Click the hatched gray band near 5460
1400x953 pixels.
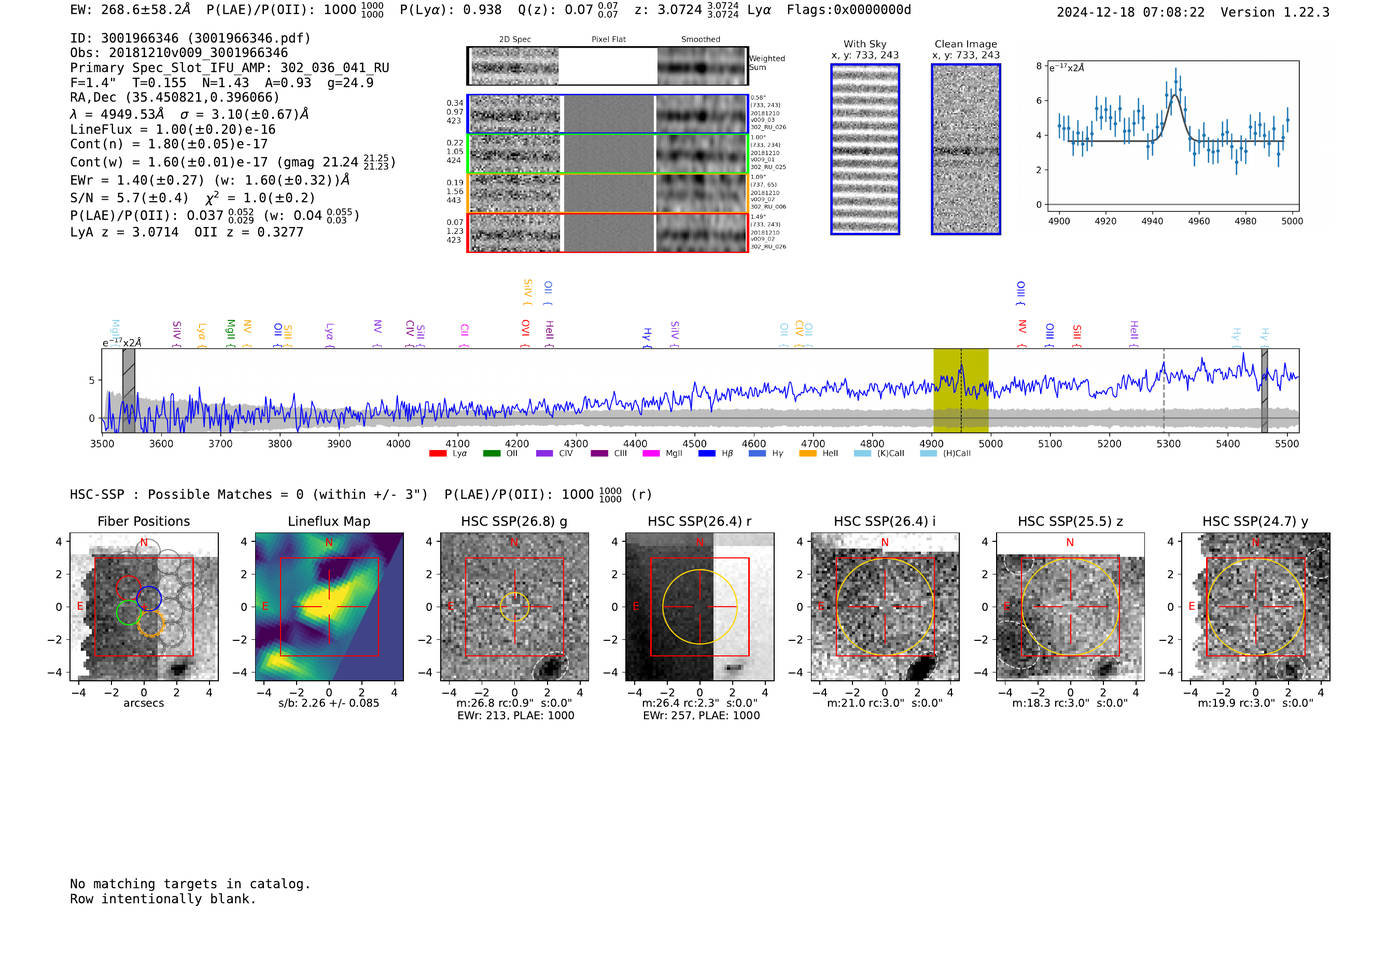(1264, 390)
